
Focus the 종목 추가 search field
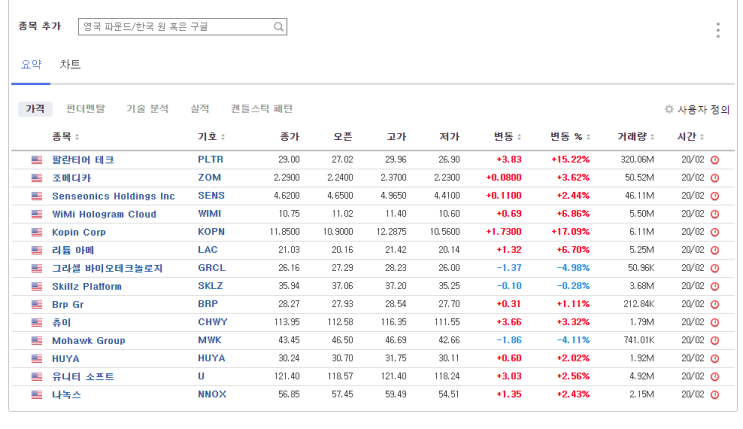point(182,27)
